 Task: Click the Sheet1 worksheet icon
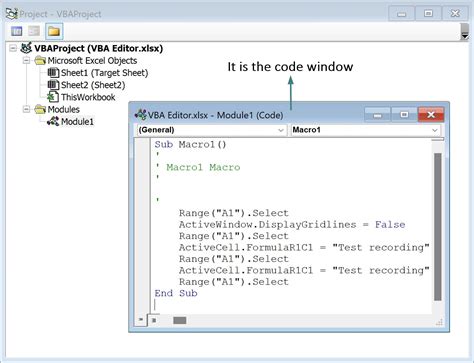tap(53, 73)
